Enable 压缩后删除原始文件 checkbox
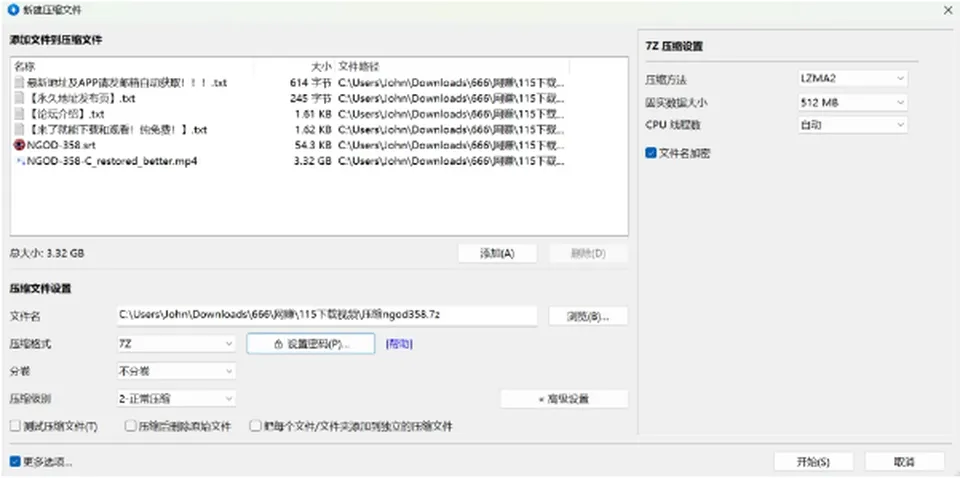 click(x=130, y=426)
